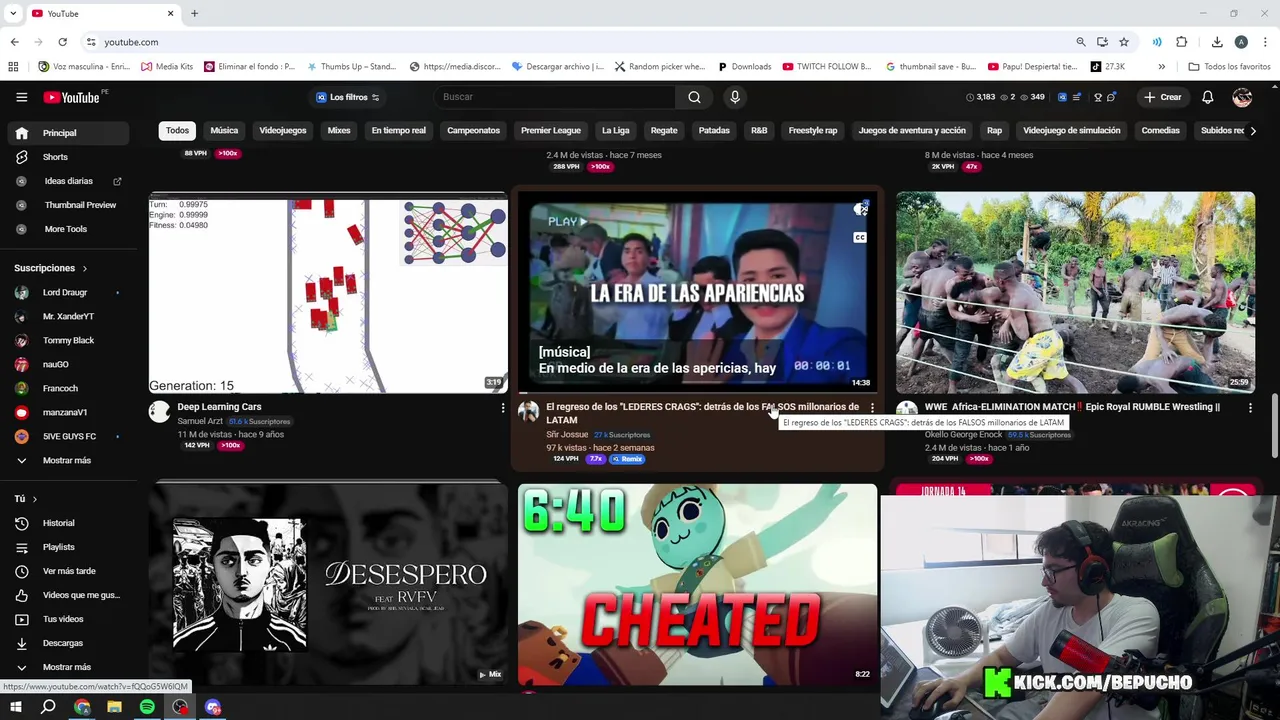Open Chrome downloads icon
1280x720 pixels.
click(1217, 42)
